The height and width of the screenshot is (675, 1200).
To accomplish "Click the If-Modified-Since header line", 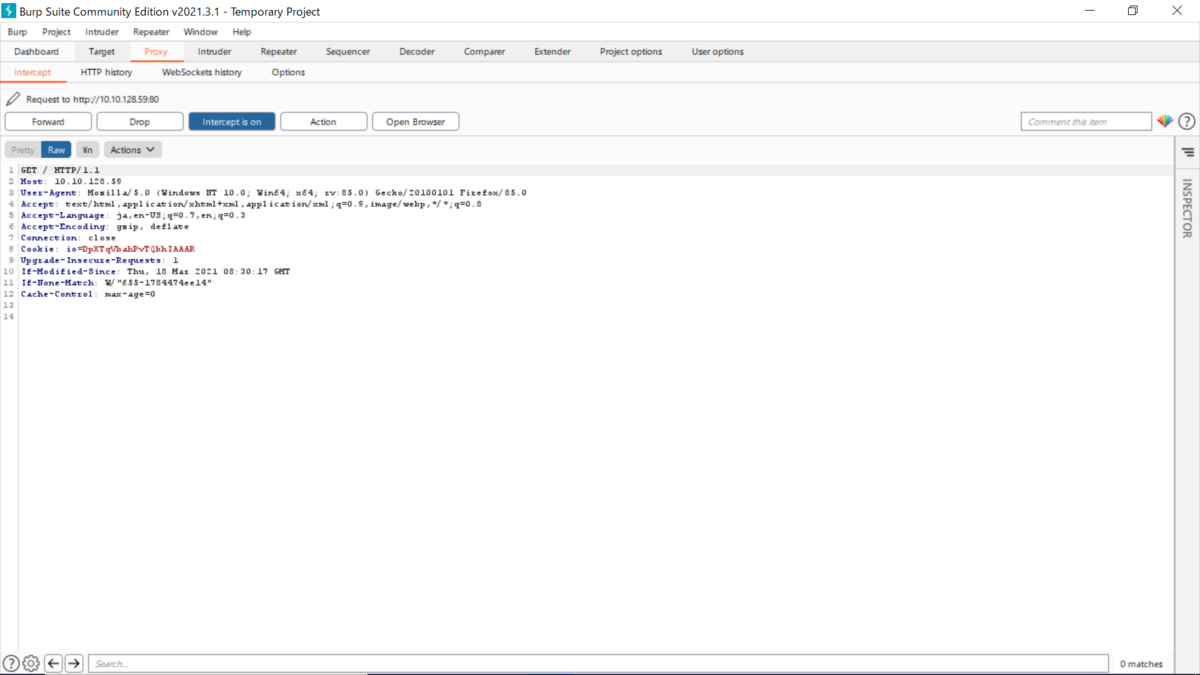I will click(x=155, y=271).
